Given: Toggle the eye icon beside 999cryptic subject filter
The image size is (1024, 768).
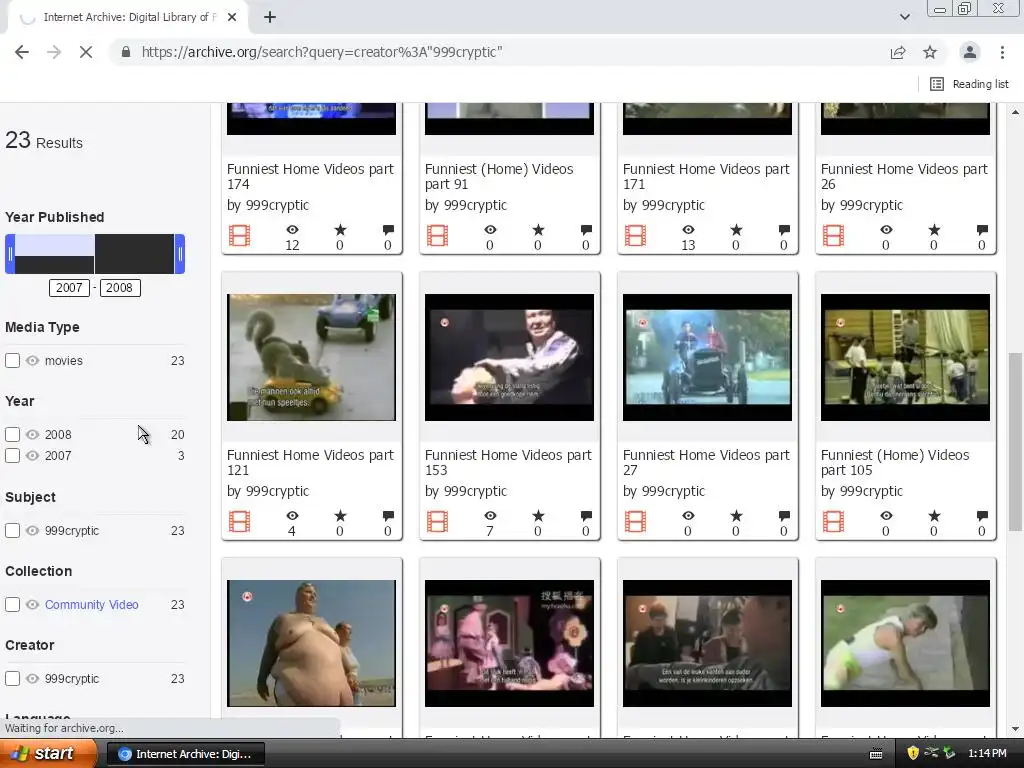Looking at the screenshot, I should 33,530.
